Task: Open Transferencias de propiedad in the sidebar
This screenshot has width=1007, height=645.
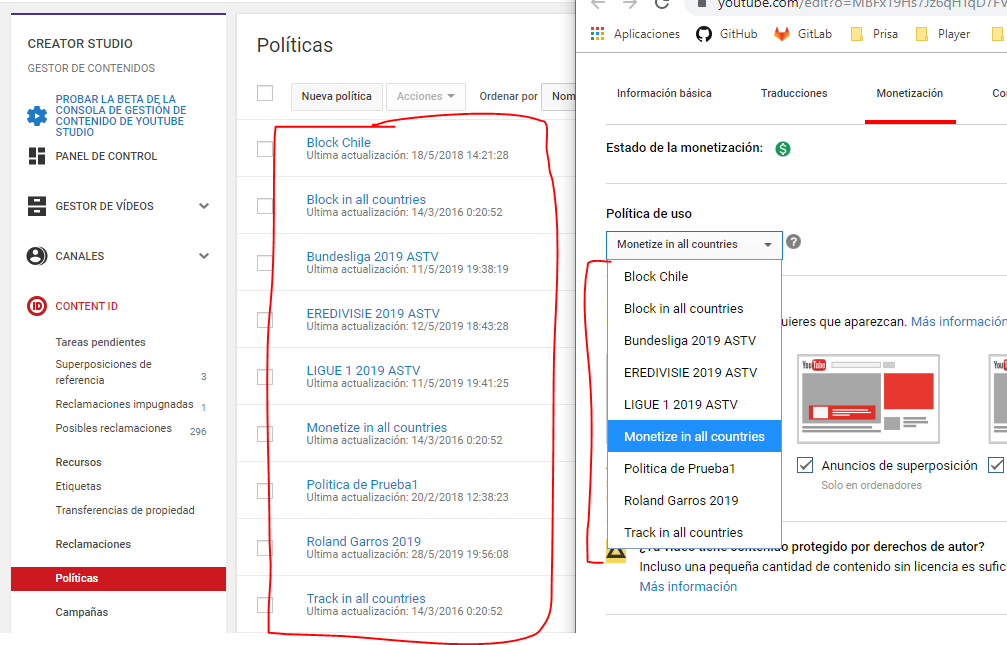Action: 125,510
